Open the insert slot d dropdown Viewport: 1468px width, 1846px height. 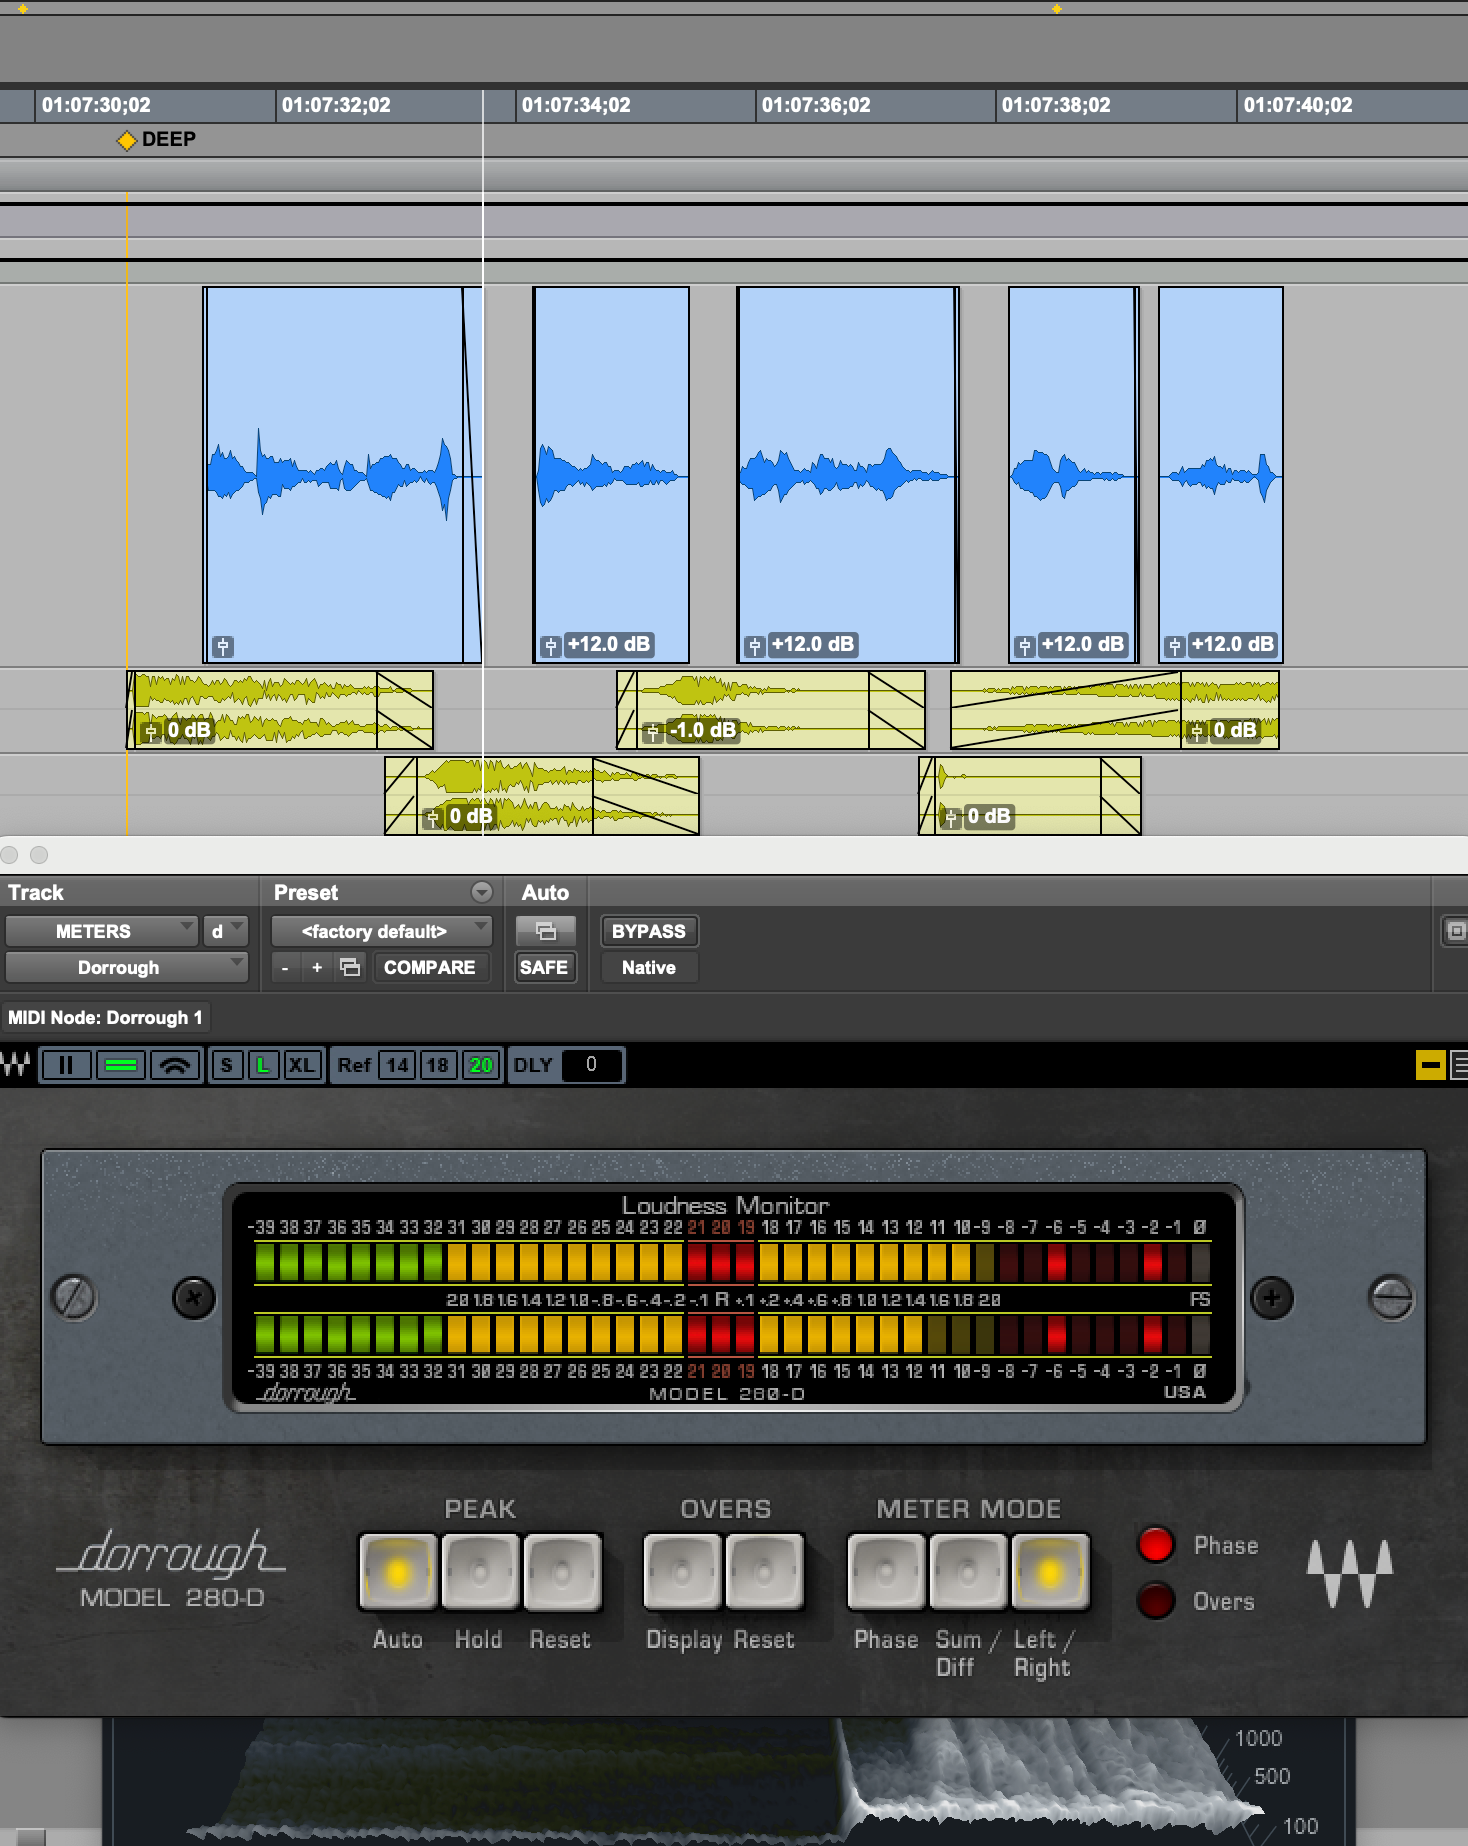(x=225, y=931)
